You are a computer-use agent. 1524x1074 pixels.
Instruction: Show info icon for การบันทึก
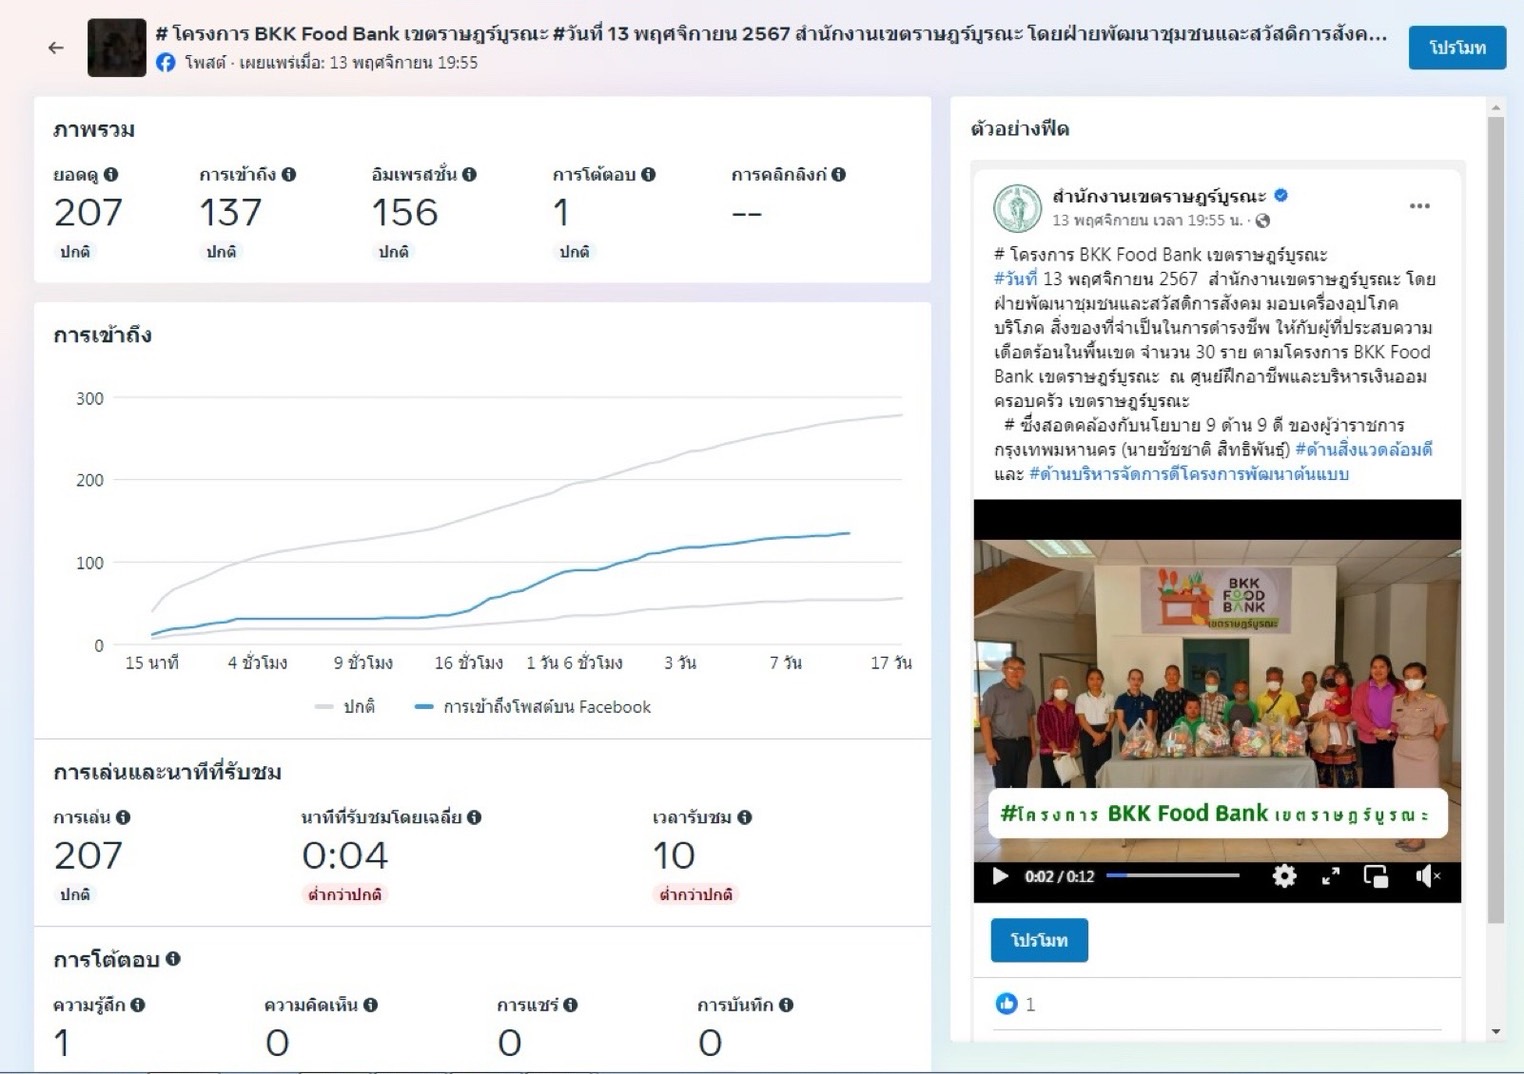point(786,1005)
